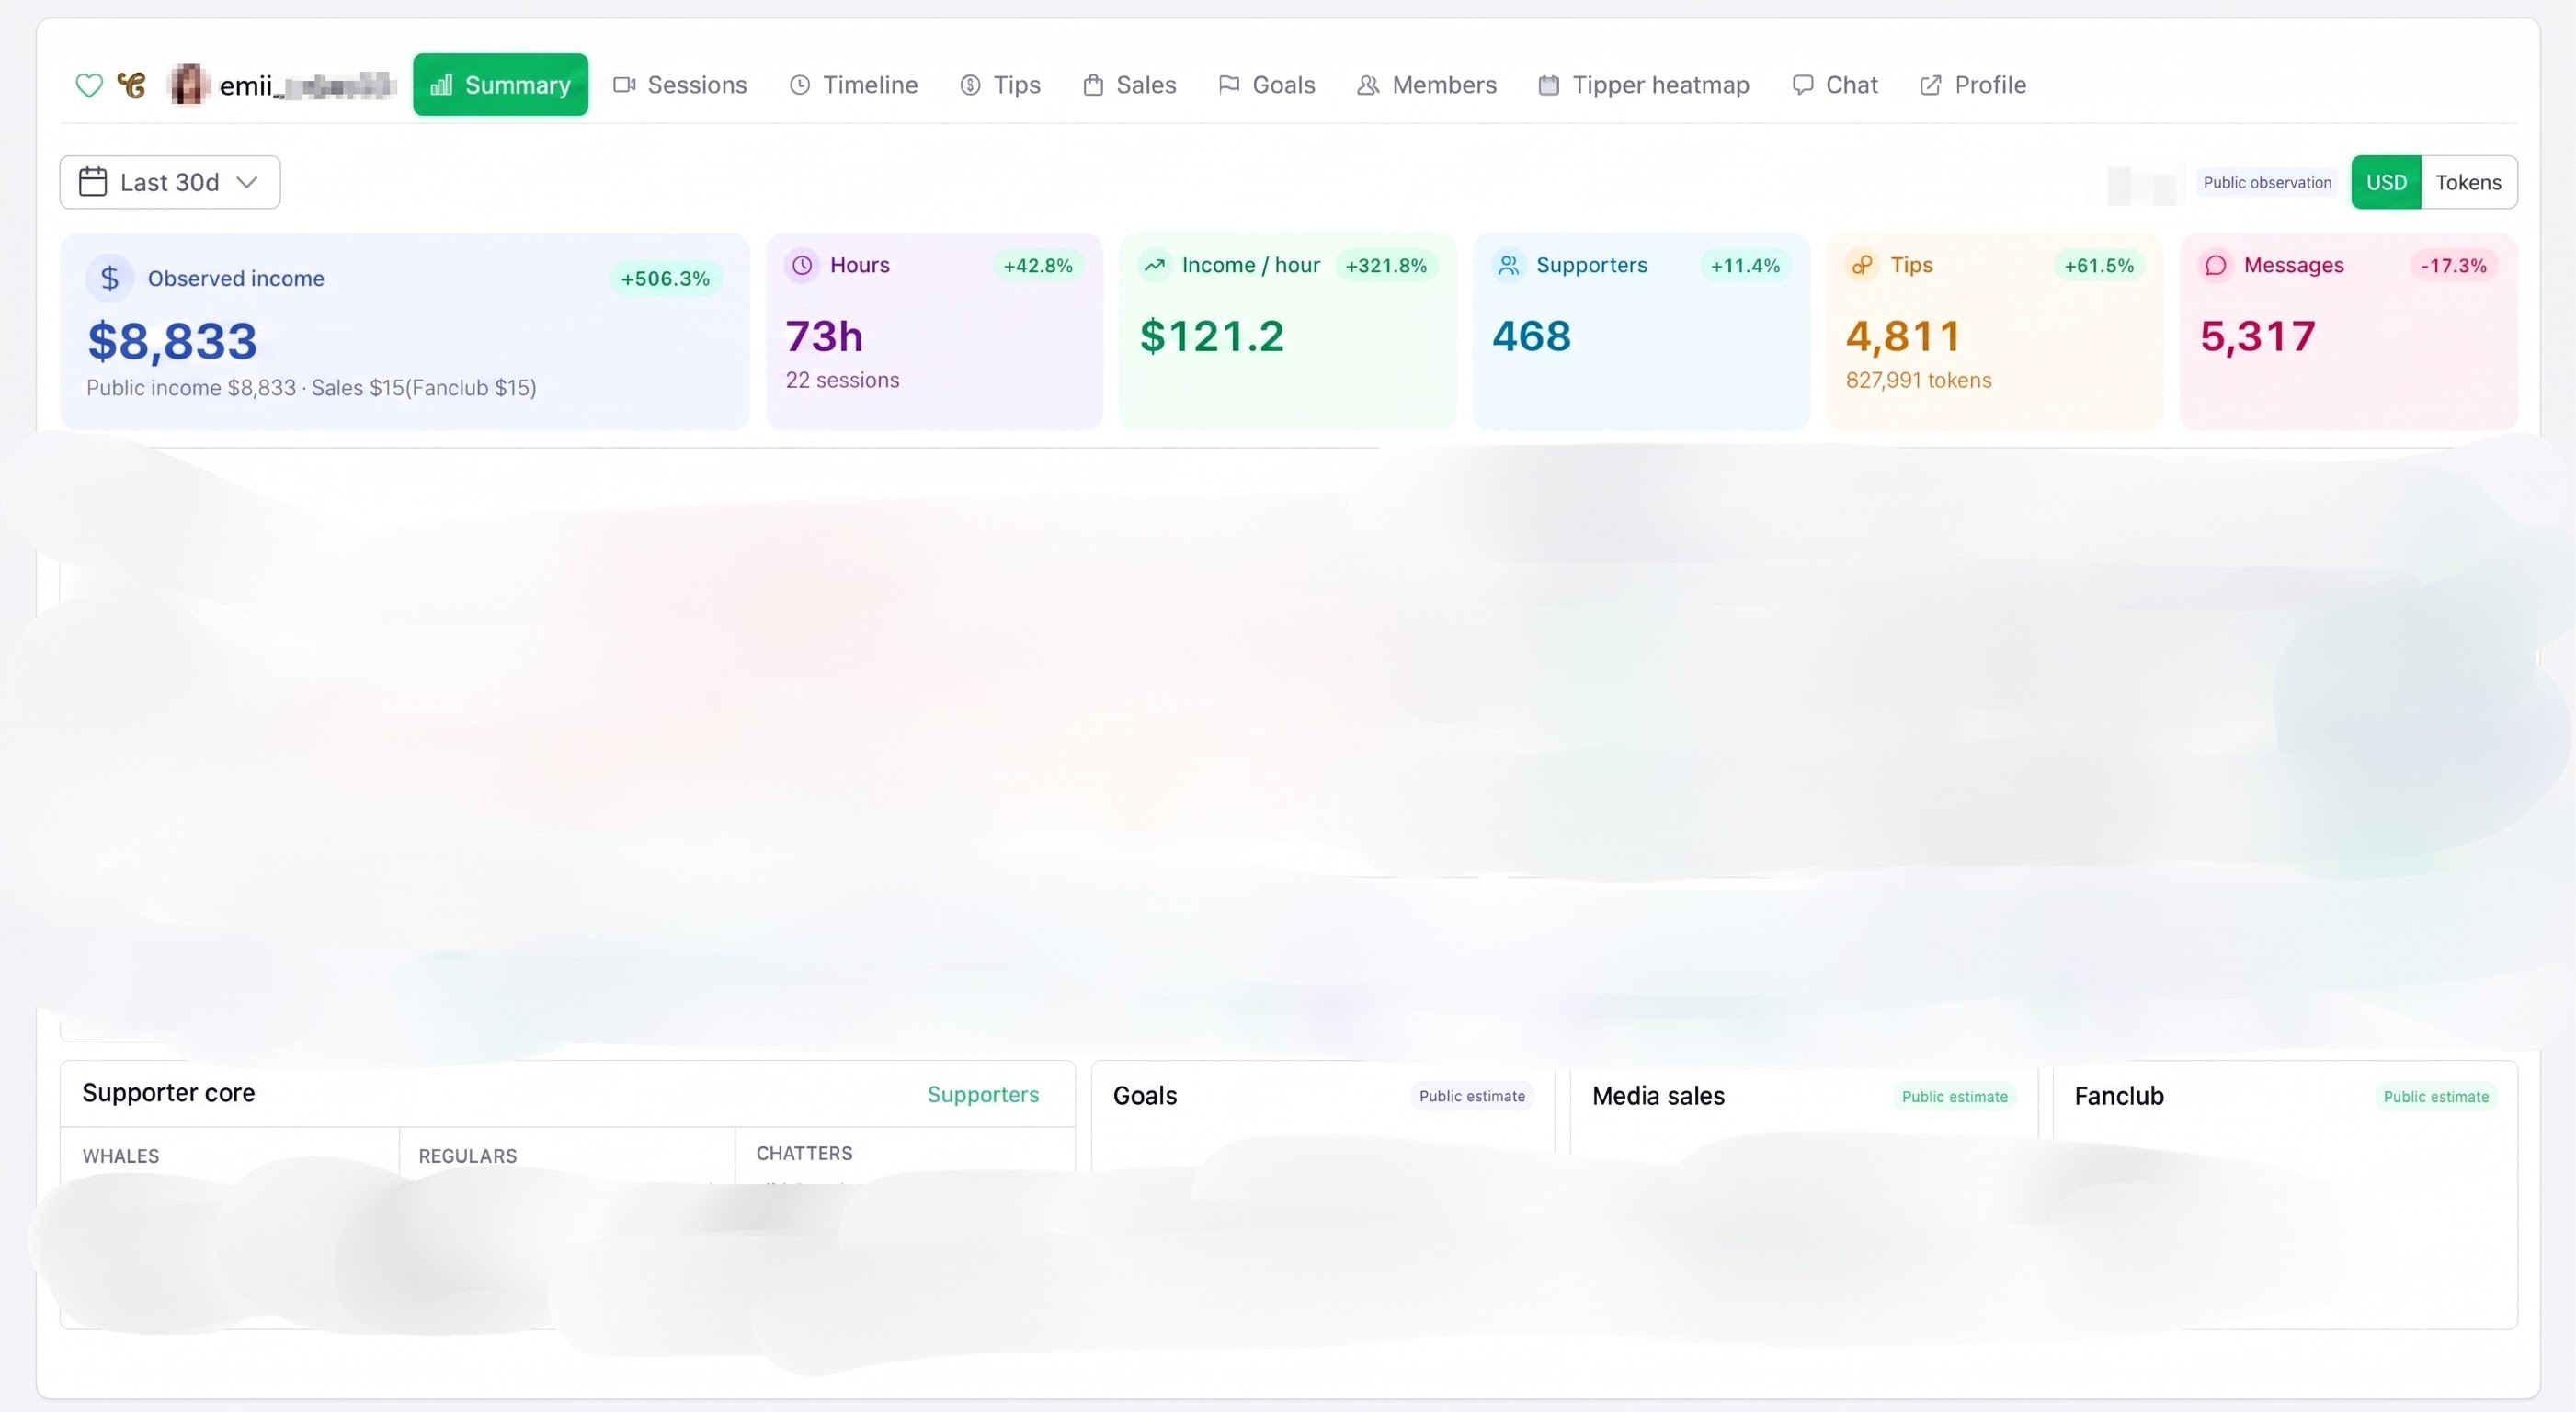This screenshot has width=2576, height=1412.
Task: Click the dollar sign icon on Observed income
Action: pos(110,278)
